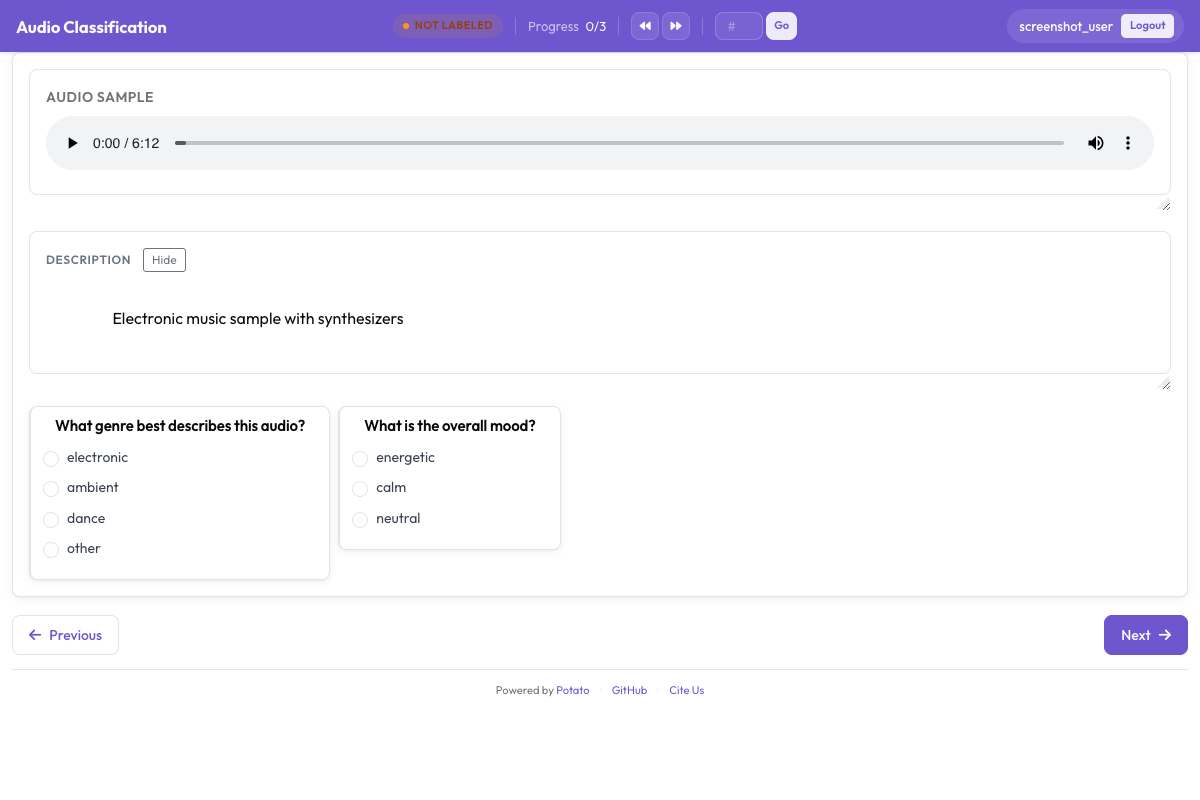Mute the audio player volume

(x=1096, y=143)
